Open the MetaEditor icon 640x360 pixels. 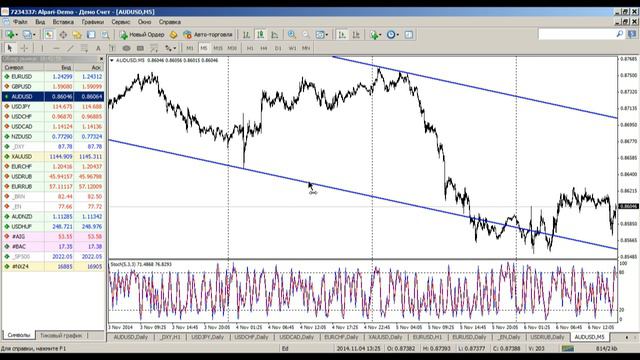click(173, 35)
